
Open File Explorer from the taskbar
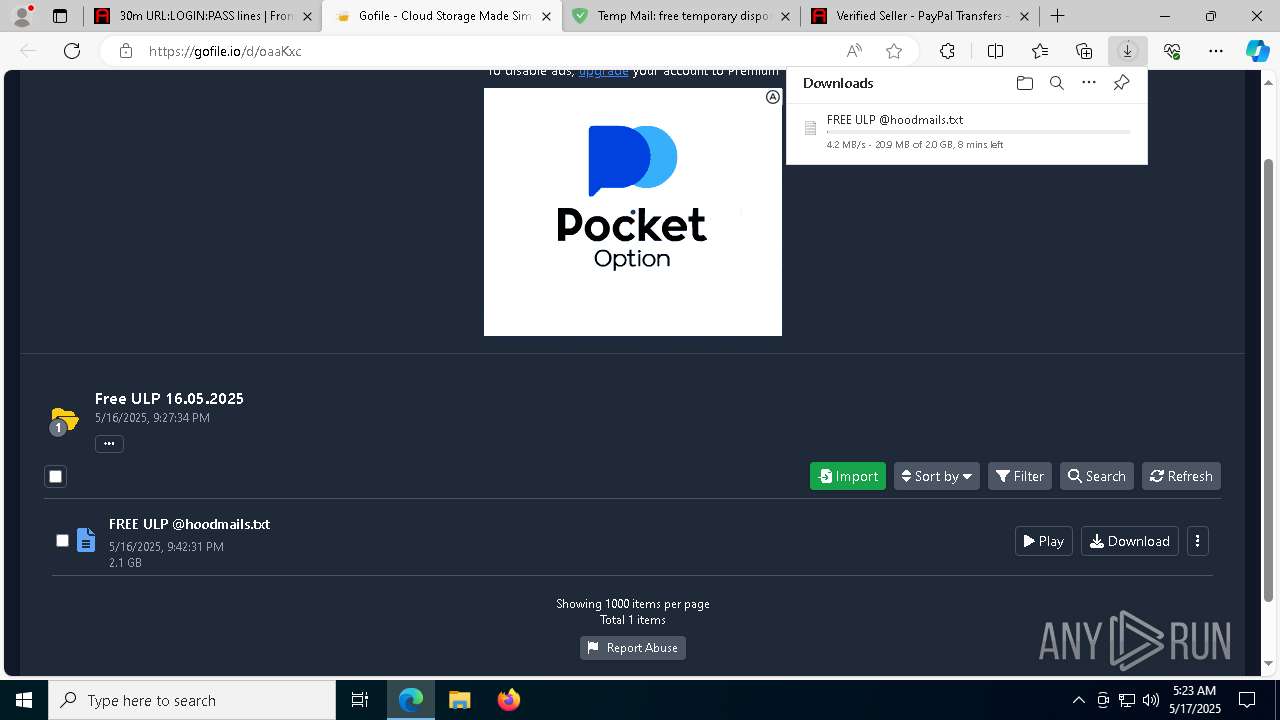click(x=459, y=700)
